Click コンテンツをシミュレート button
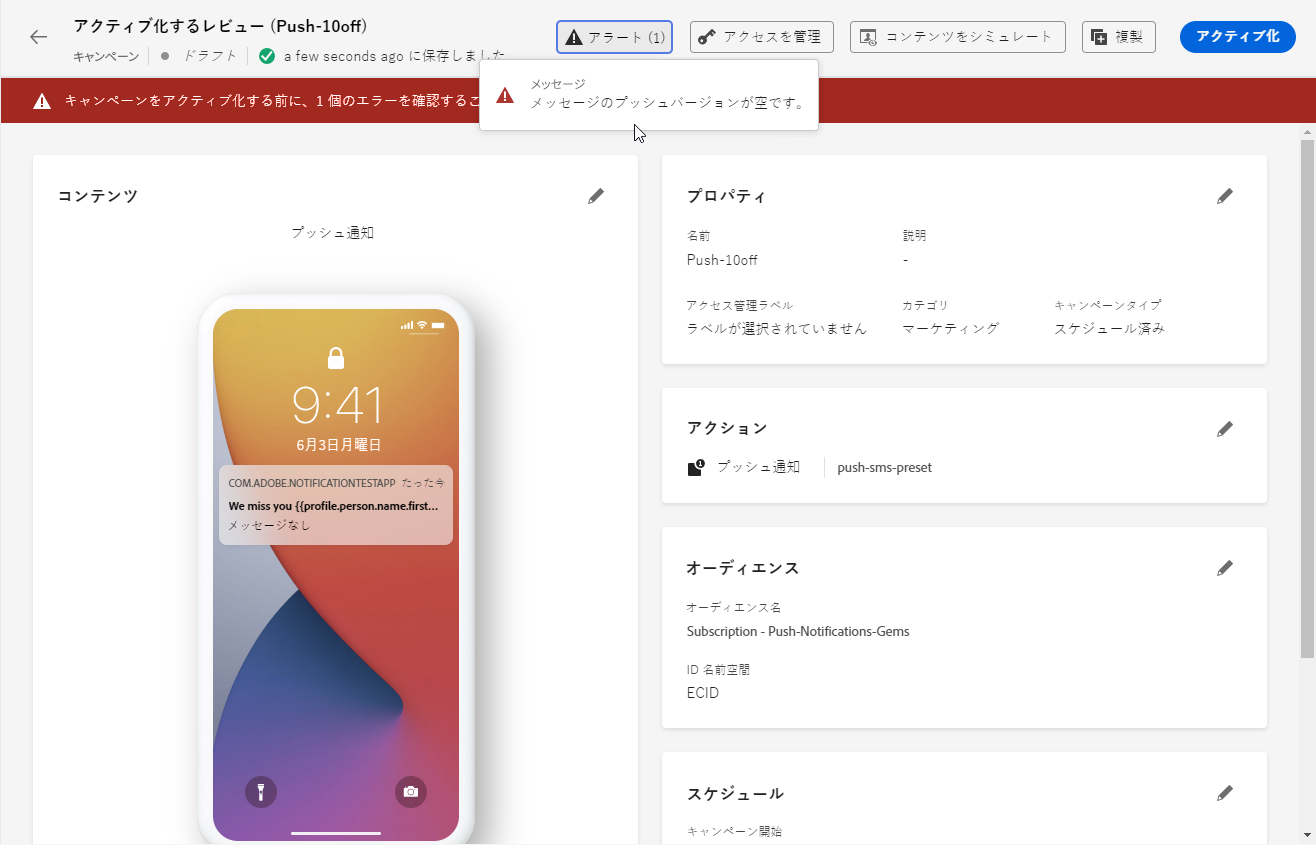Screen dimensions: 1316x845 [x=958, y=37]
